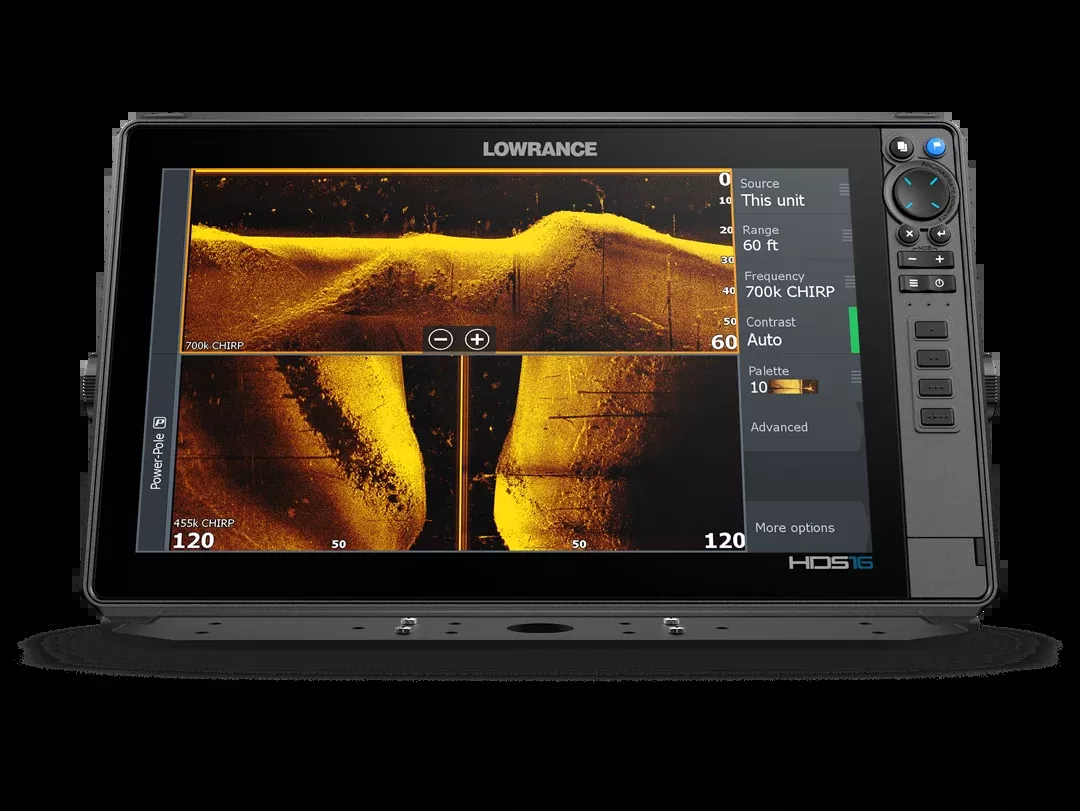Image resolution: width=1080 pixels, height=811 pixels.
Task: Open the Frequency 700k CHIRP setting
Action: click(798, 284)
